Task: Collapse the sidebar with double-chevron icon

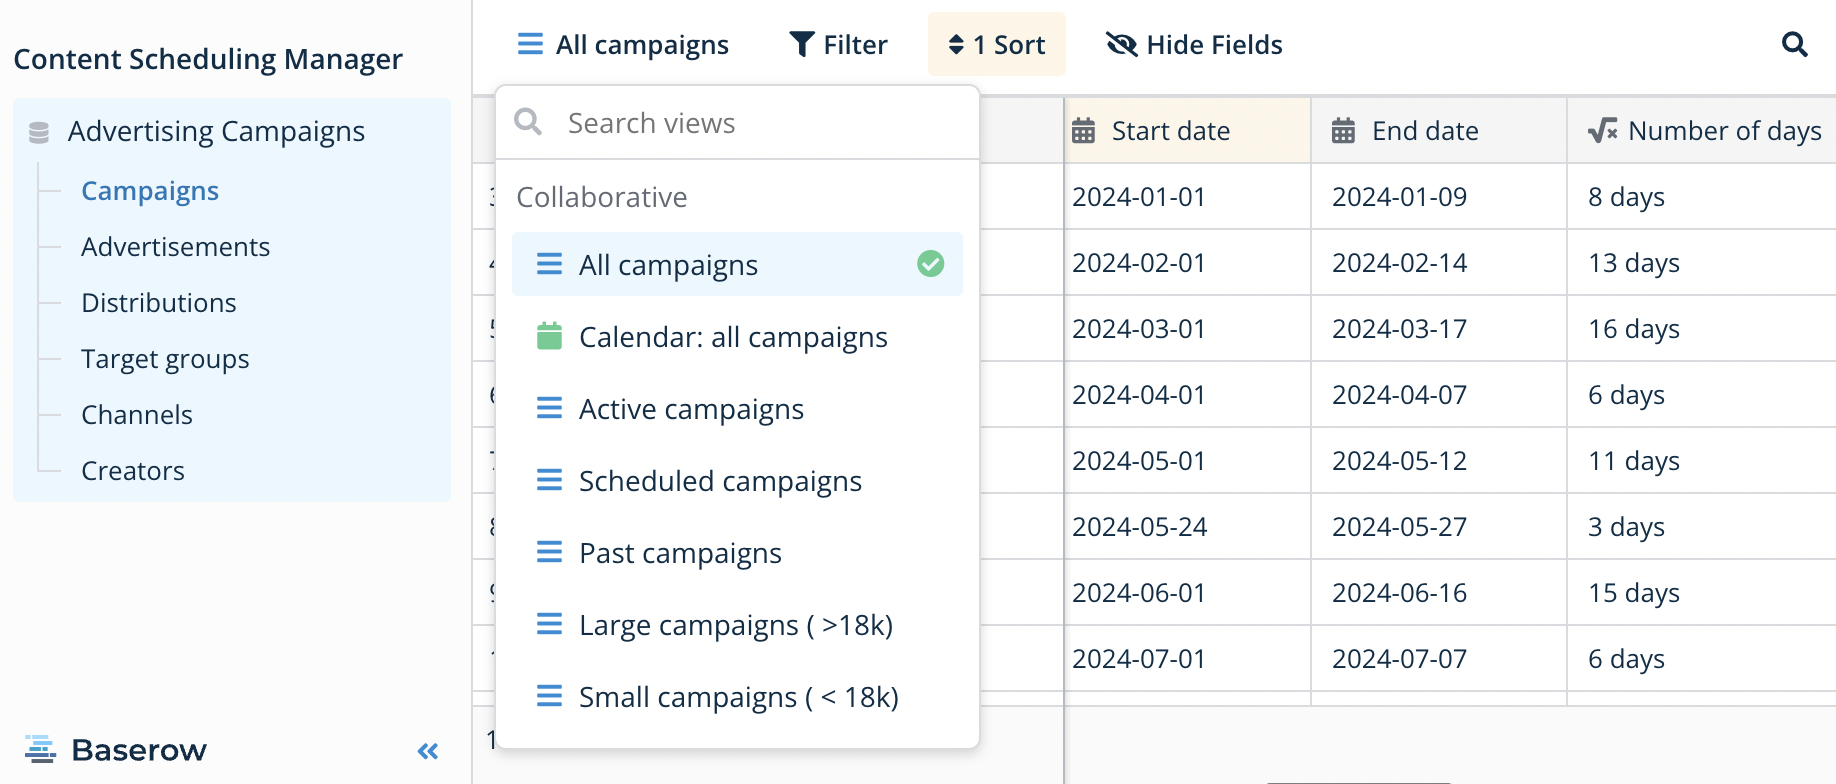Action: click(428, 751)
